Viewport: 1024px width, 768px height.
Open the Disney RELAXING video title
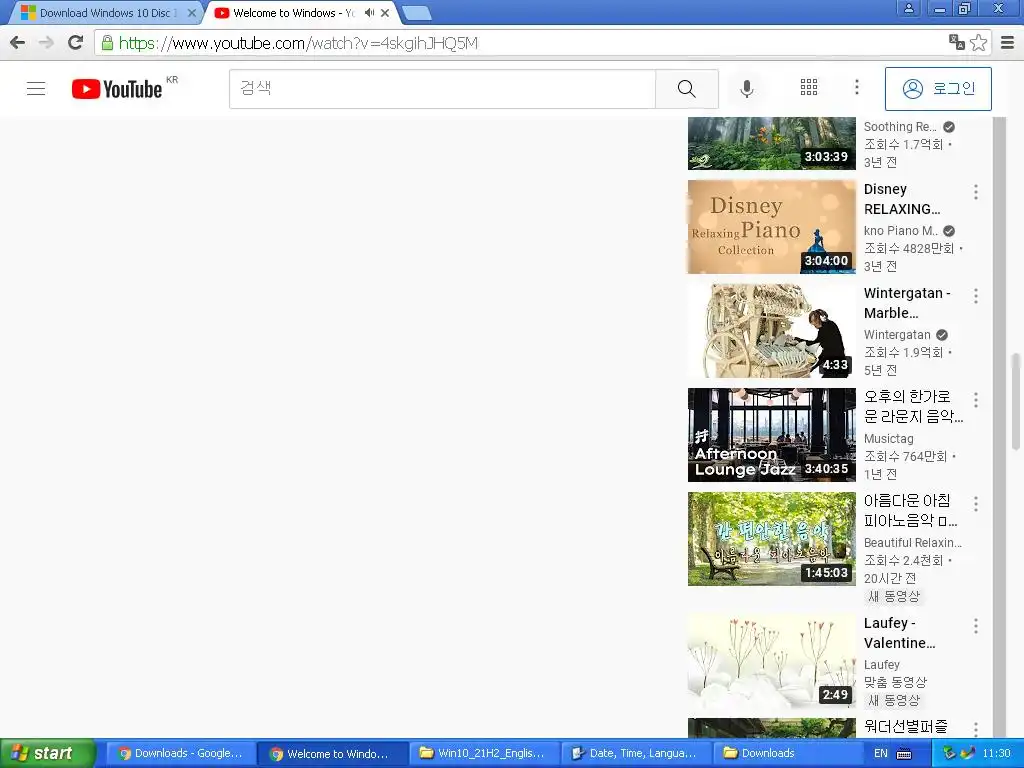902,199
